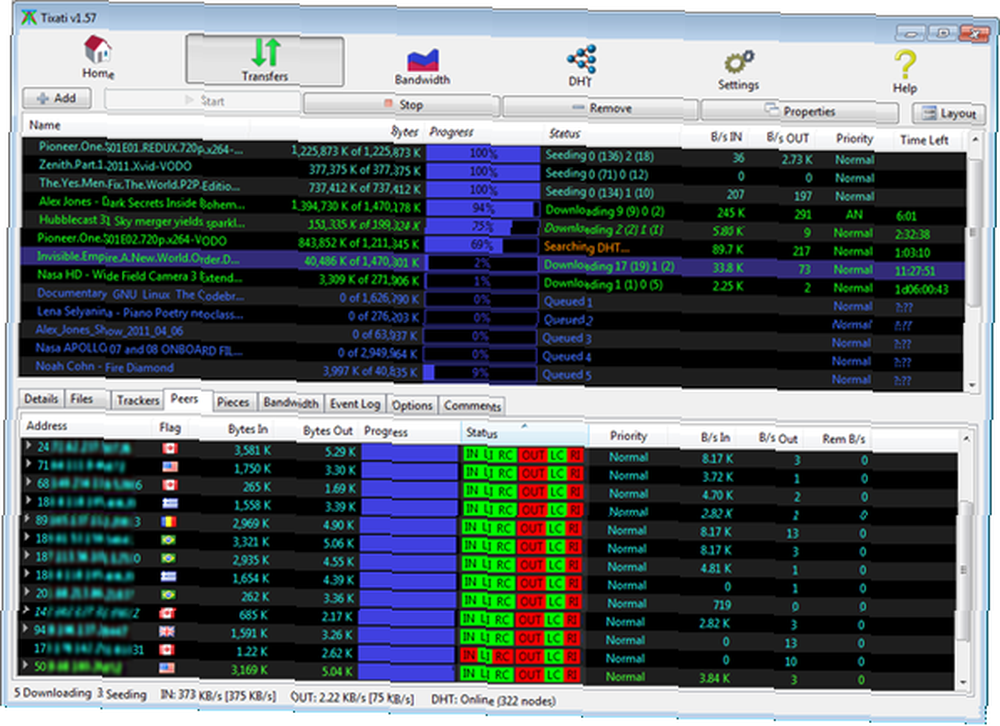Click the Canada flag on the 265 K peer row

click(x=170, y=485)
